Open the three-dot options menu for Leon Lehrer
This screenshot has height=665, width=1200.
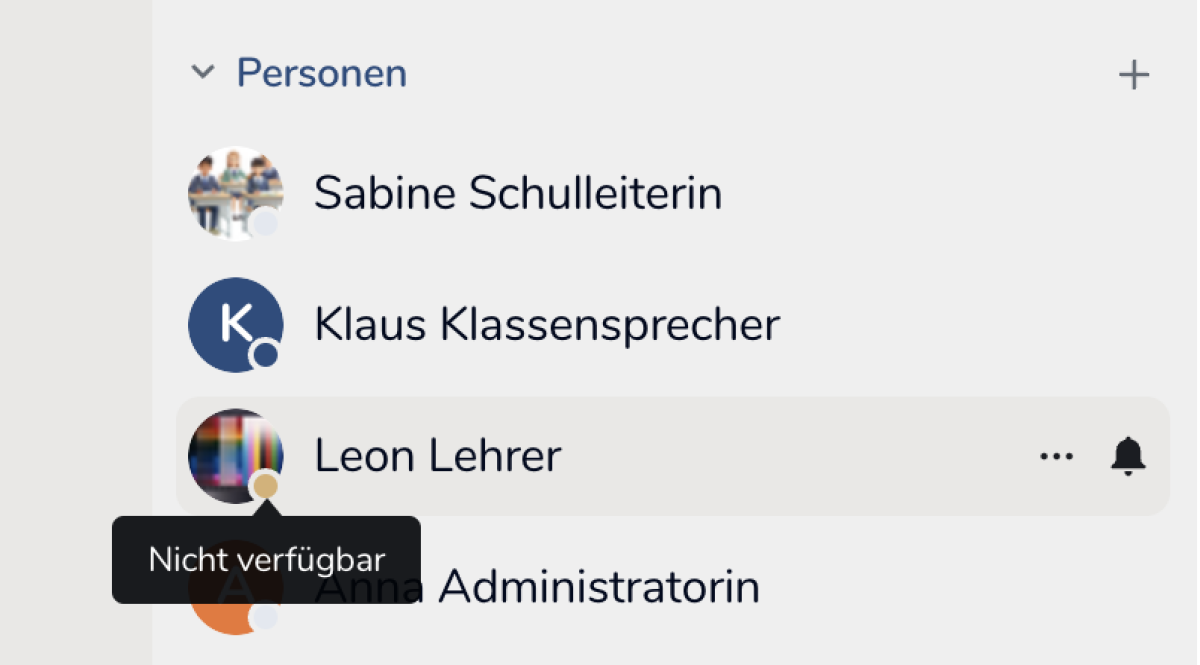[x=1056, y=456]
